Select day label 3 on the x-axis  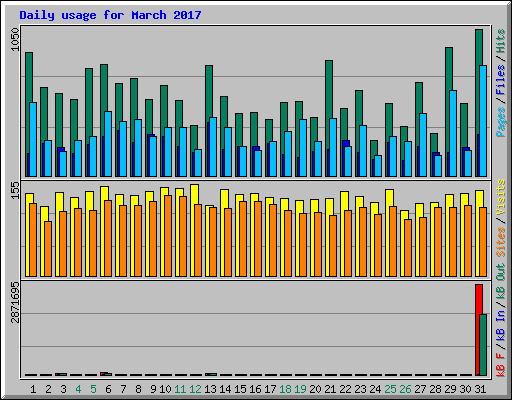(x=63, y=389)
